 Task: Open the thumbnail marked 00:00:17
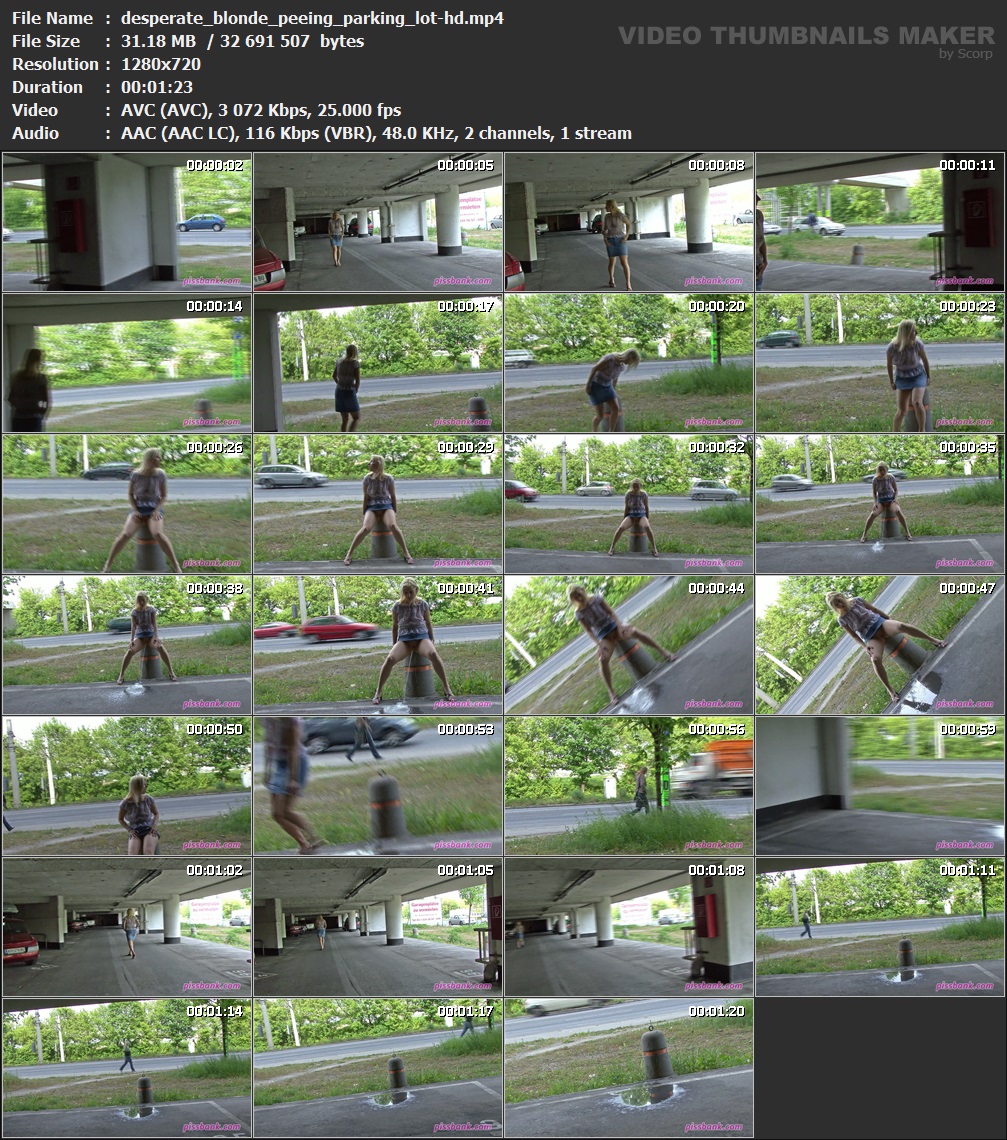point(378,363)
